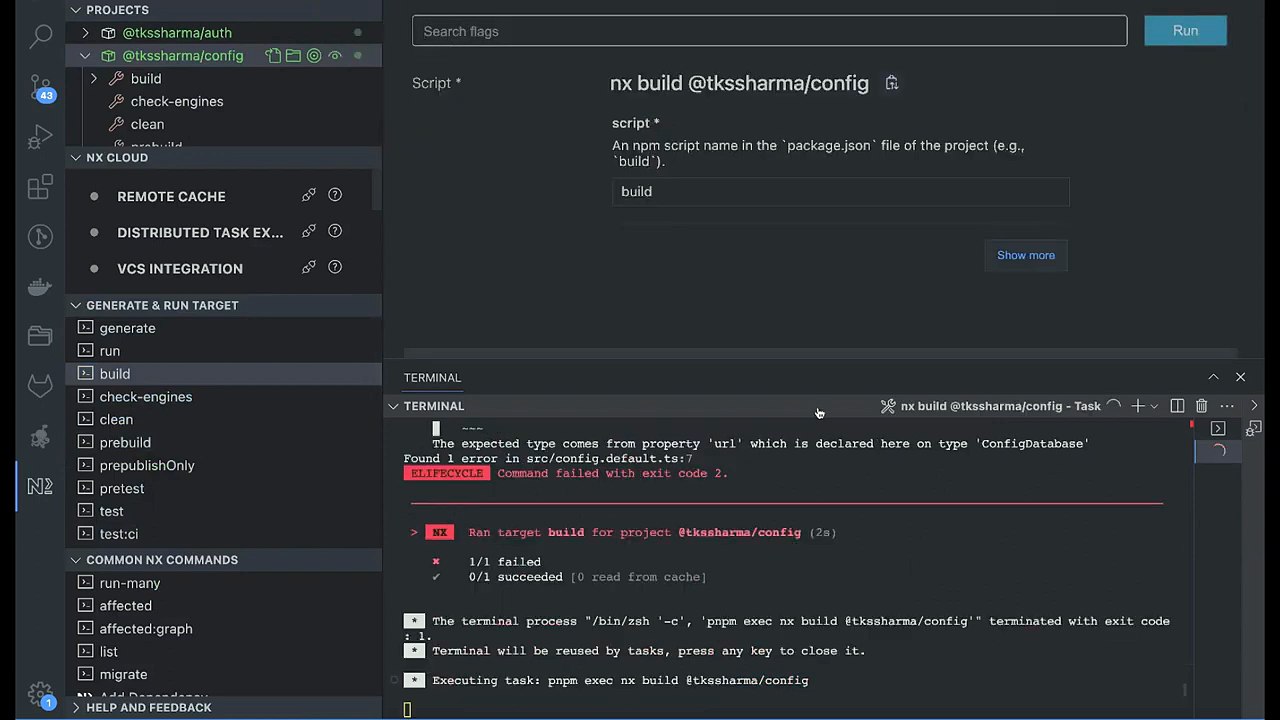Expand the build target under config
Viewport: 1280px width, 720px height.
[x=94, y=79]
